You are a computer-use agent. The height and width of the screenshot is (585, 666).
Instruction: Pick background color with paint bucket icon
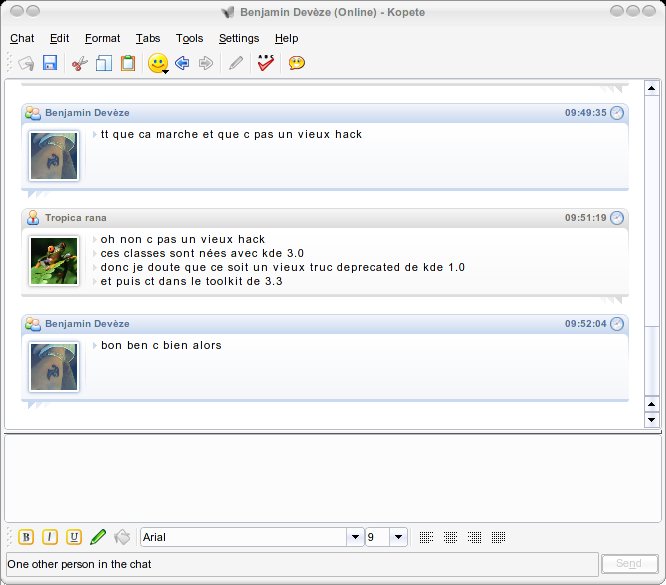point(122,537)
